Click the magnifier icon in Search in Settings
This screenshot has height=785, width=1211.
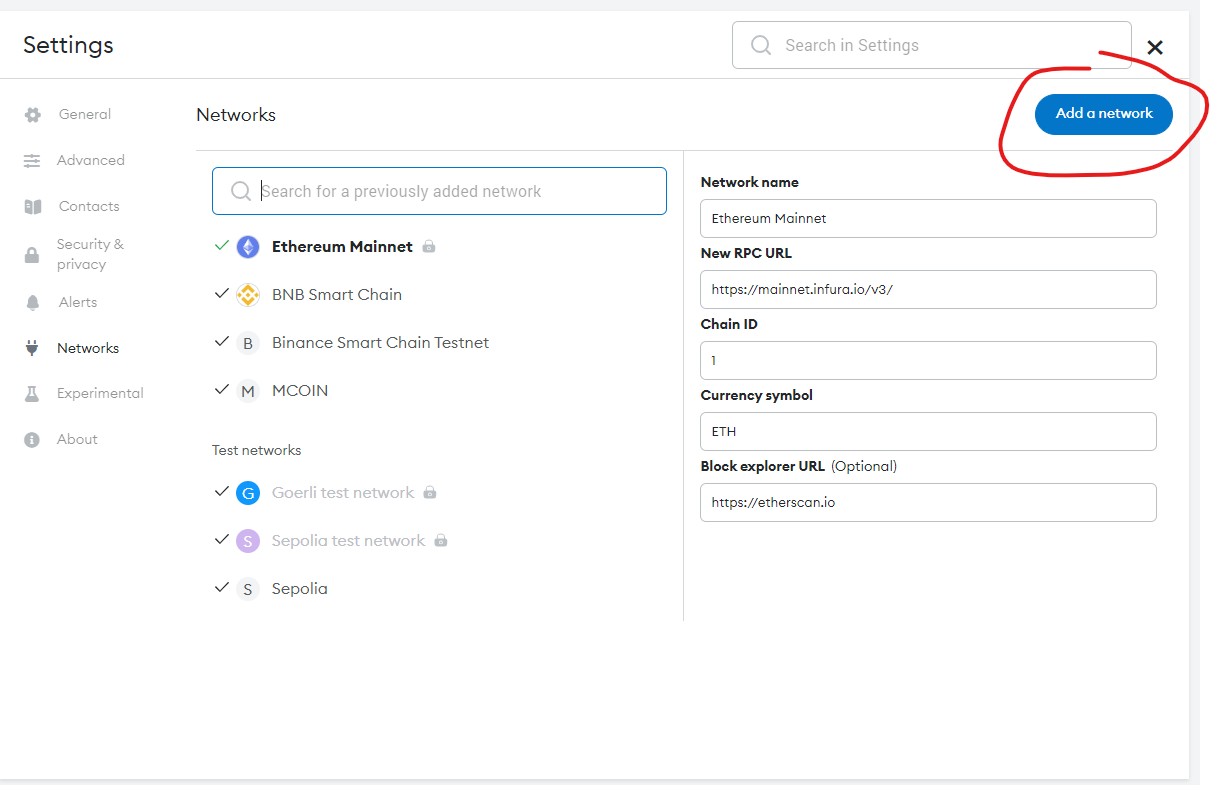761,45
